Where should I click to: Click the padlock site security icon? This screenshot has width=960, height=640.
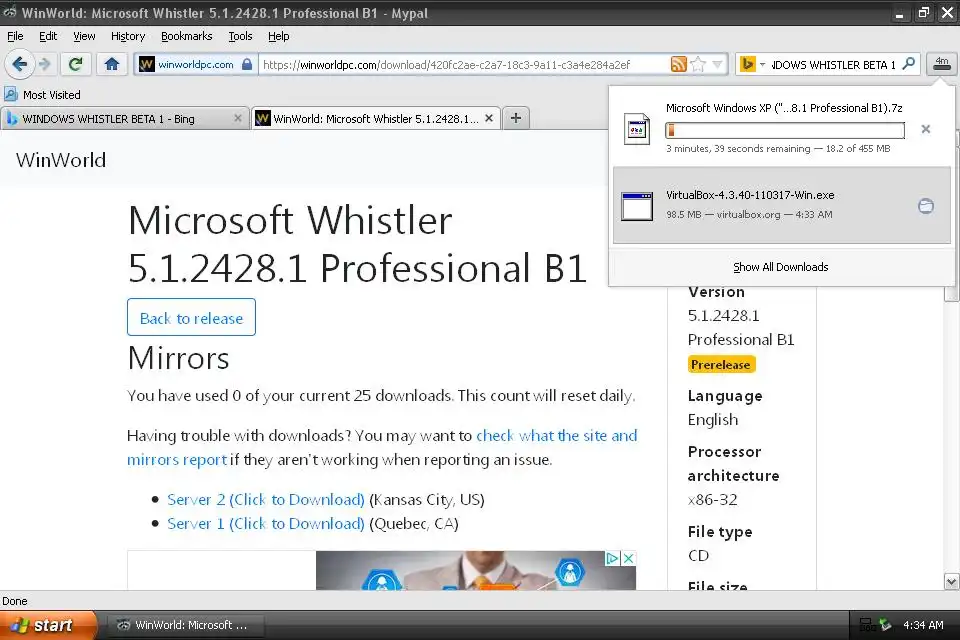247,64
